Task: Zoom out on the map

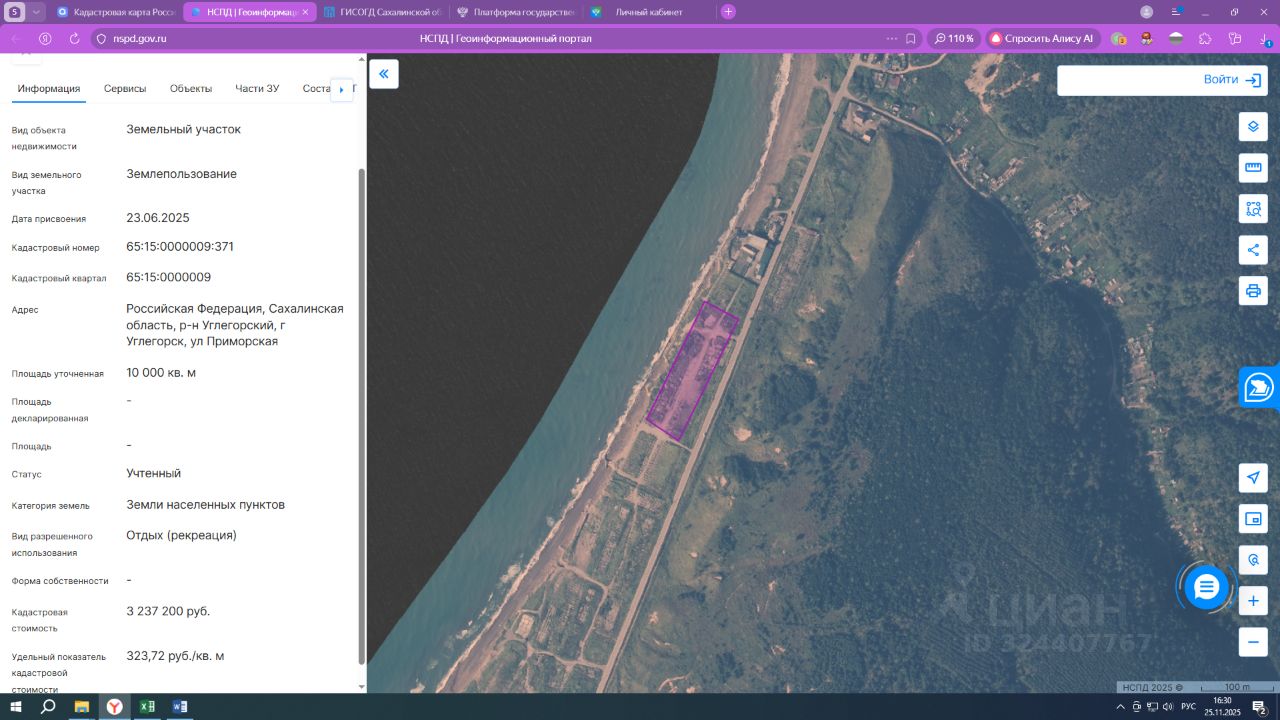Action: (x=1253, y=641)
